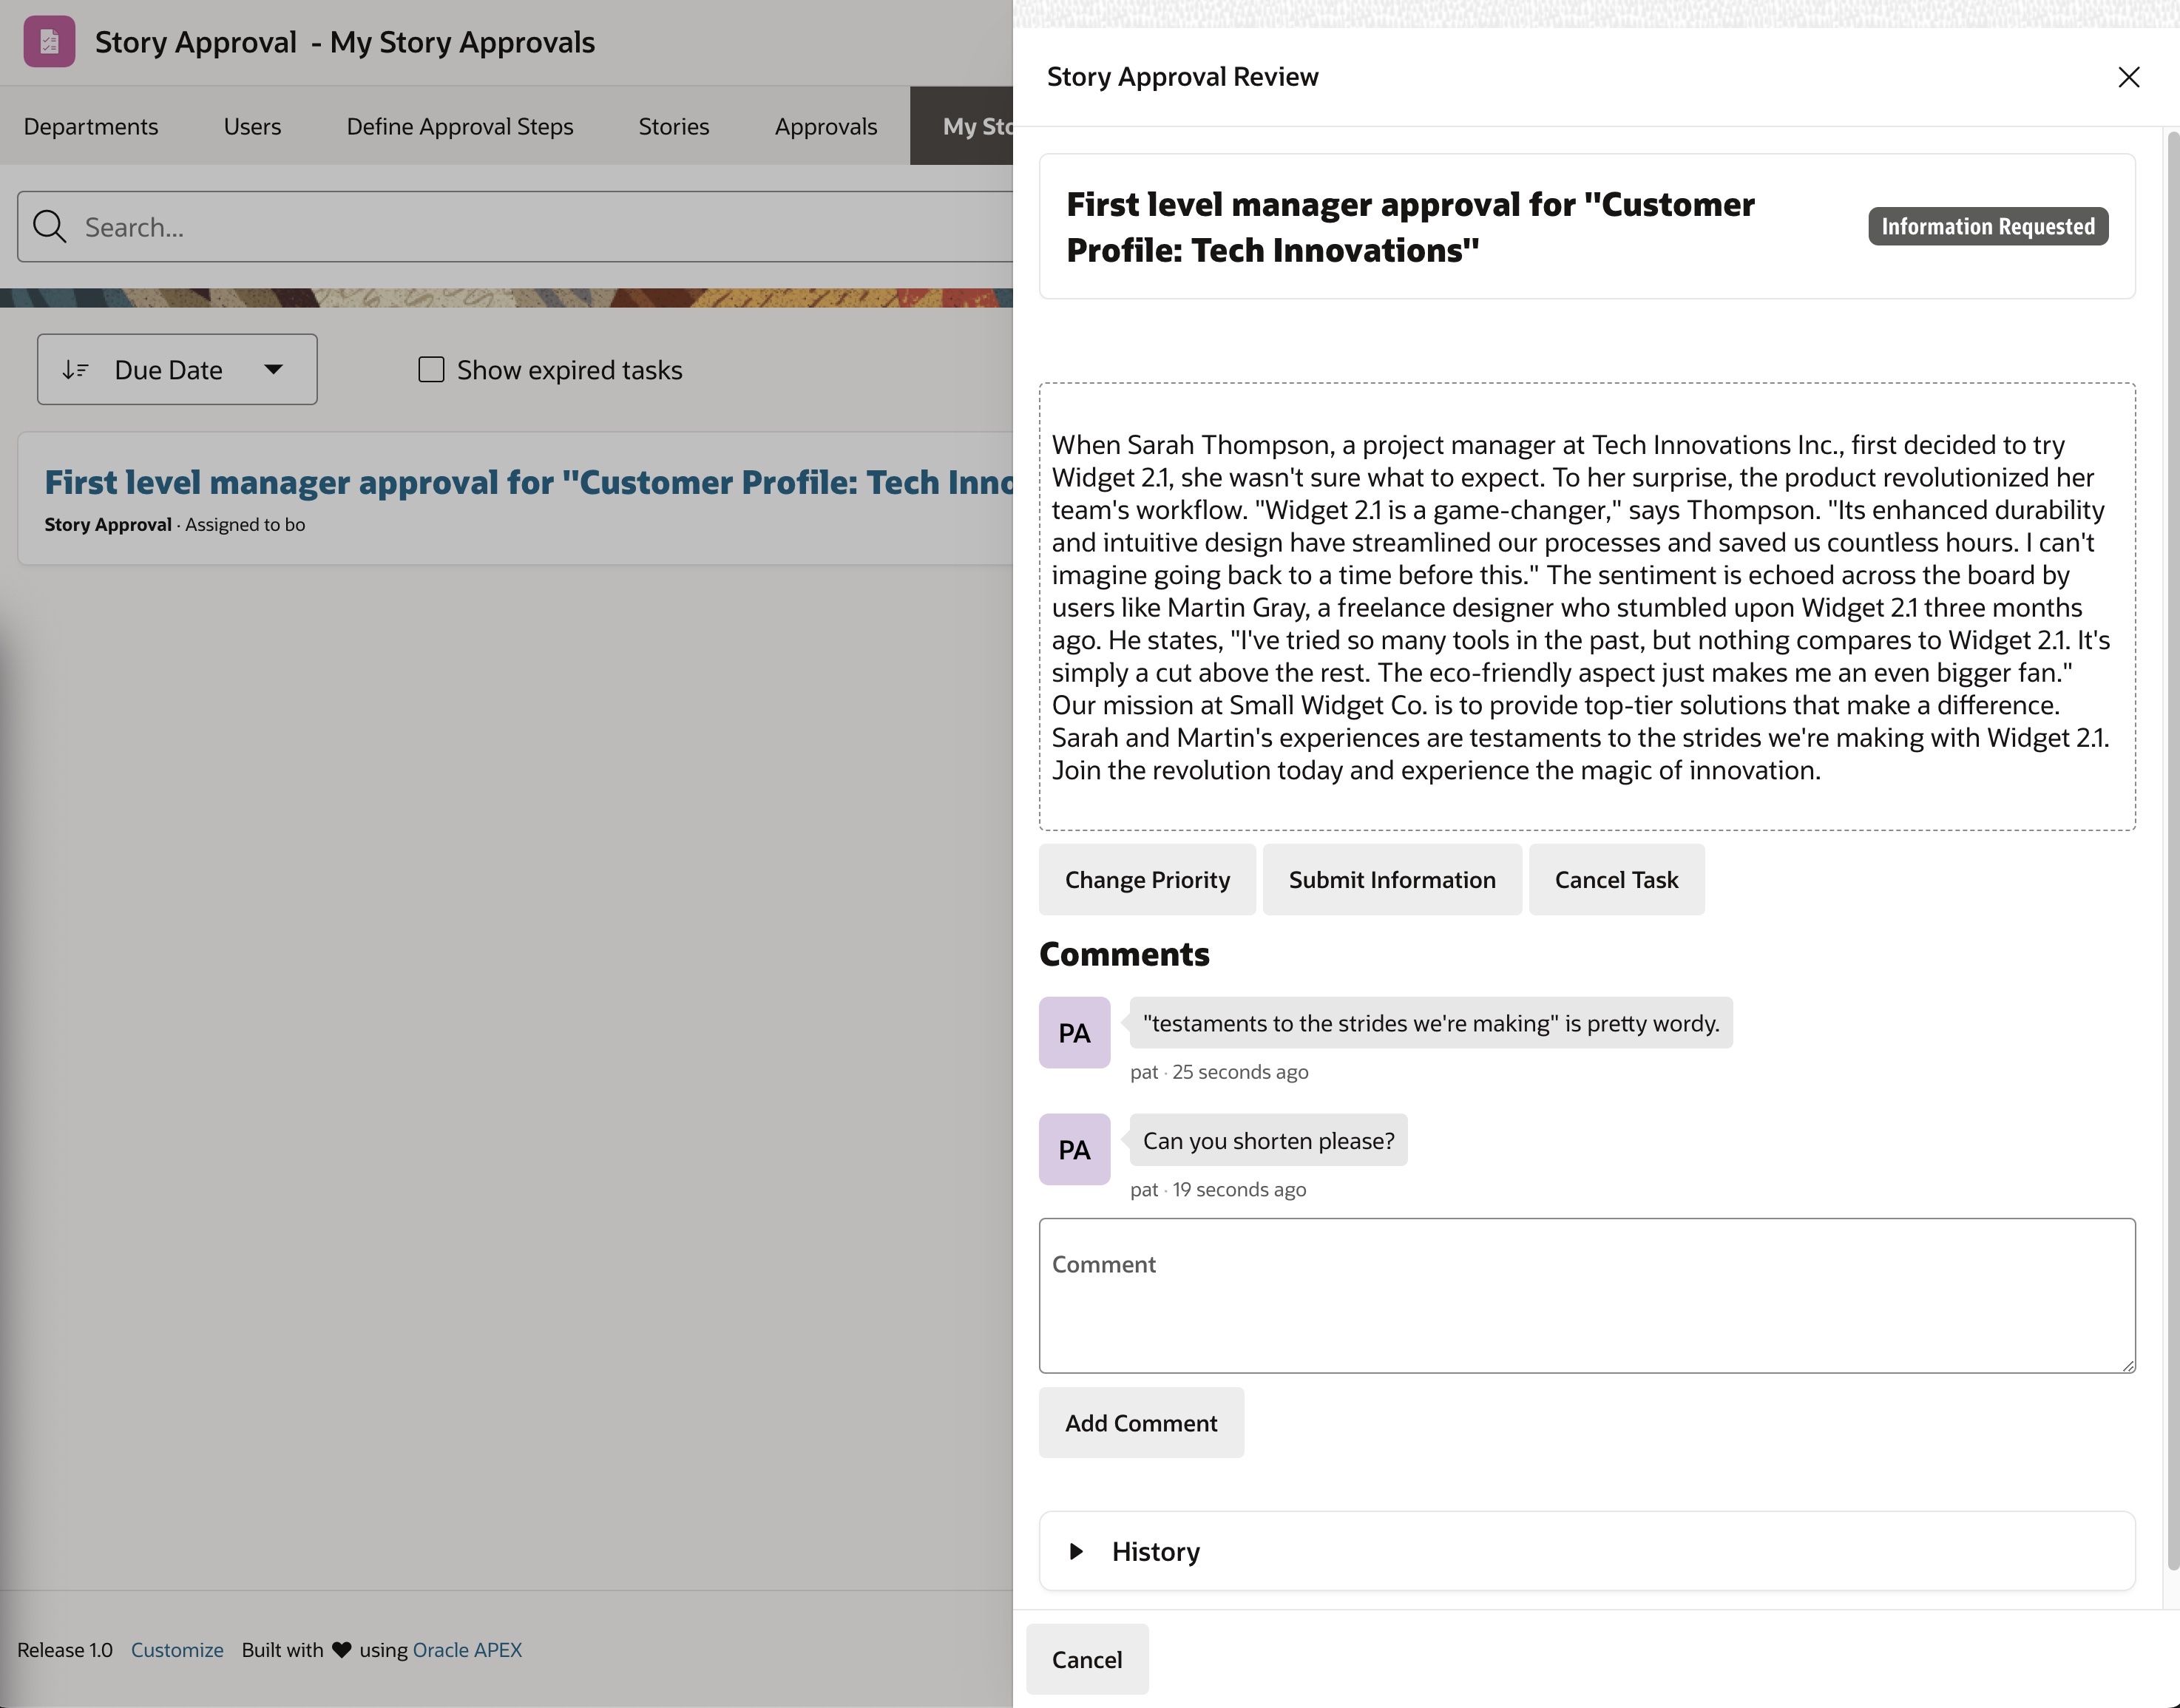Image resolution: width=2180 pixels, height=1708 pixels.
Task: Enable Show expired tasks checkbox
Action: [431, 370]
